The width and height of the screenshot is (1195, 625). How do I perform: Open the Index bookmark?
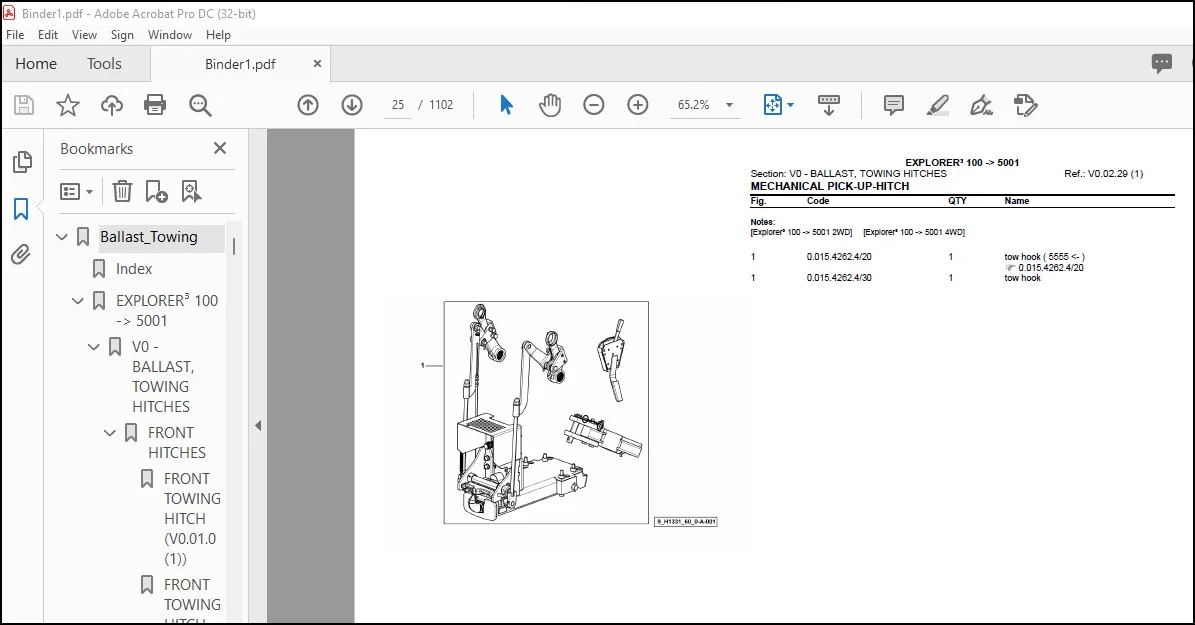pyautogui.click(x=133, y=269)
